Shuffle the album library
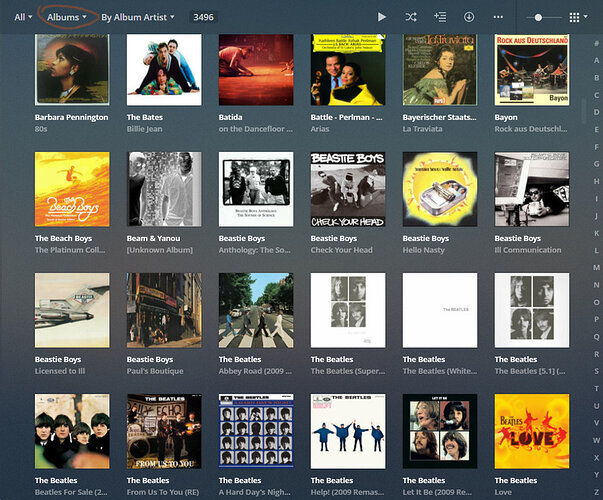The width and height of the screenshot is (603, 500). pyautogui.click(x=411, y=17)
